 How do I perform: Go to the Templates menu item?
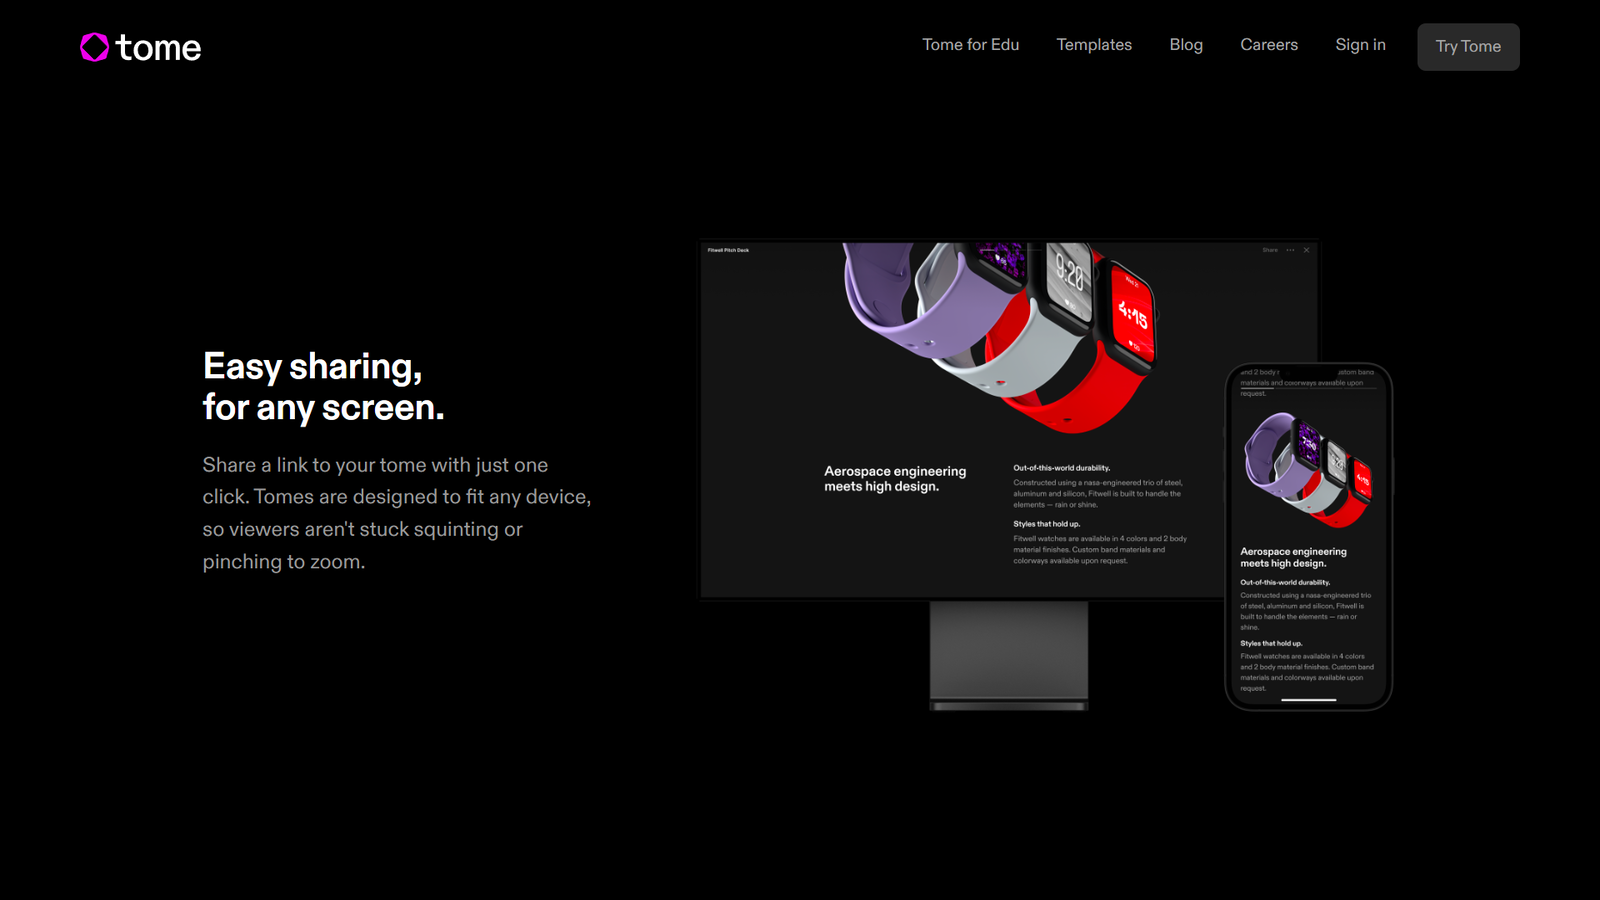[x=1094, y=45]
